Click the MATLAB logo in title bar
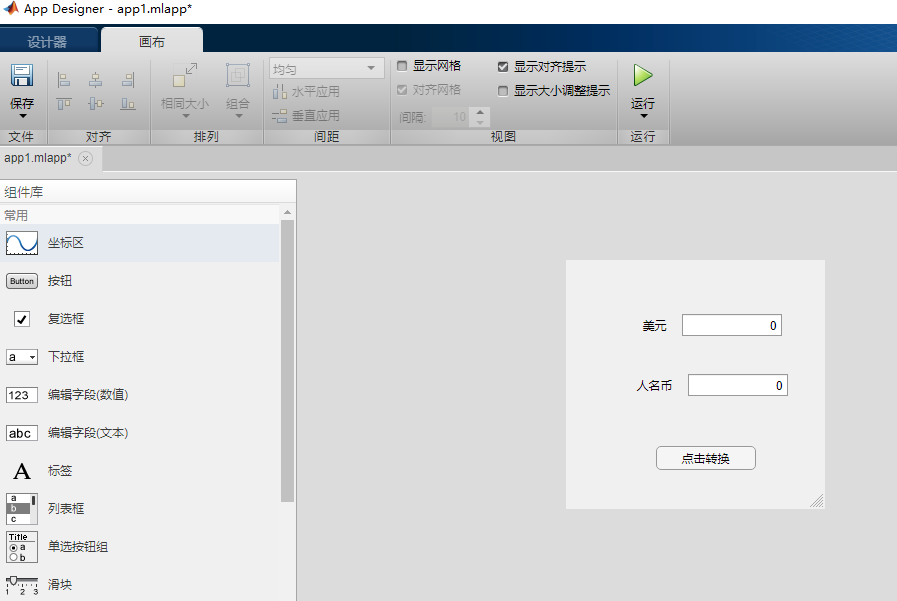The image size is (897, 601). pyautogui.click(x=11, y=9)
